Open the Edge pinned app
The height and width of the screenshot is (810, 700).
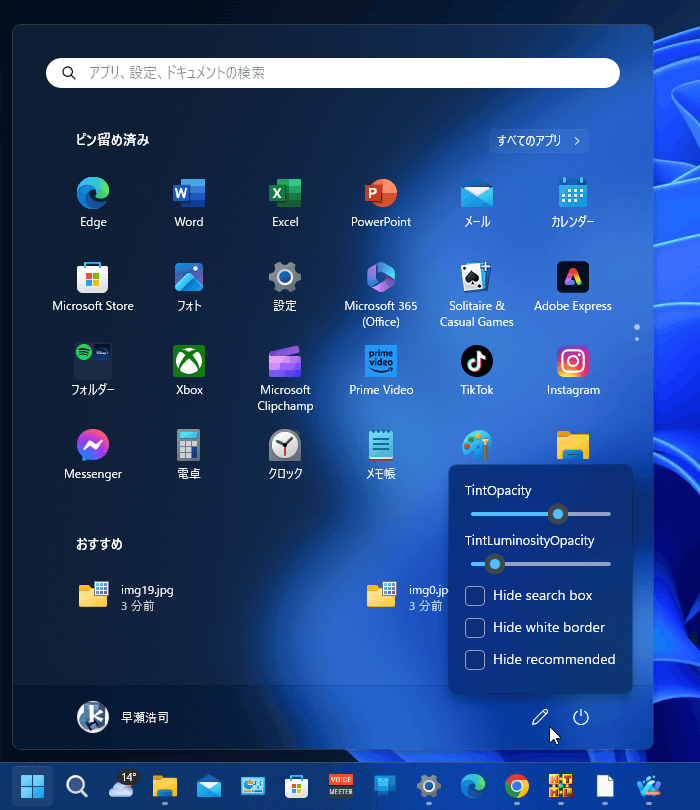pos(93,202)
